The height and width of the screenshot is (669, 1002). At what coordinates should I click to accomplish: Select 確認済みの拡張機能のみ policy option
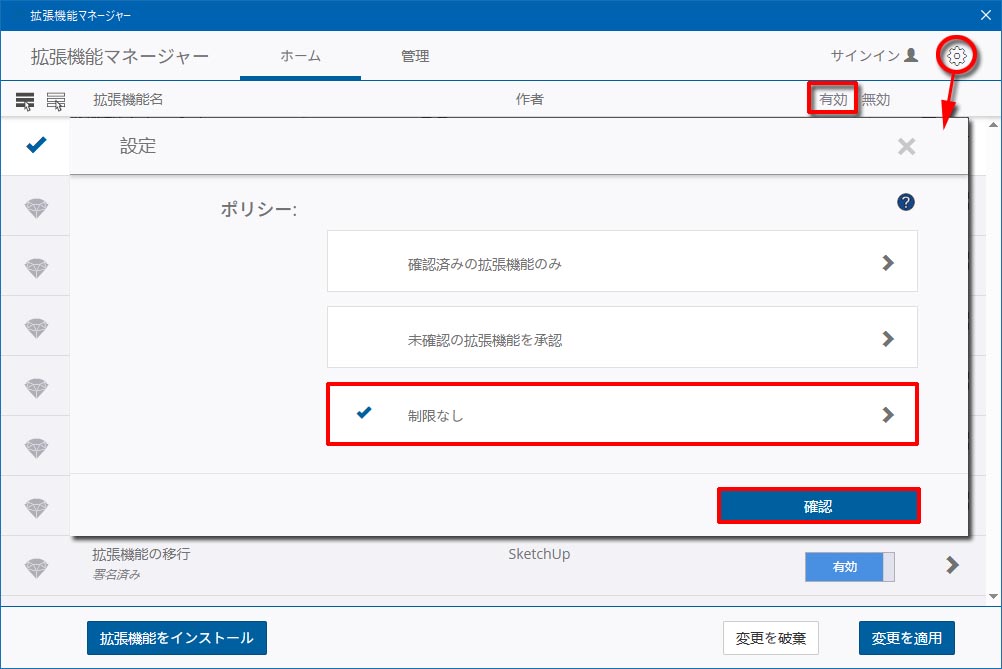tap(621, 263)
